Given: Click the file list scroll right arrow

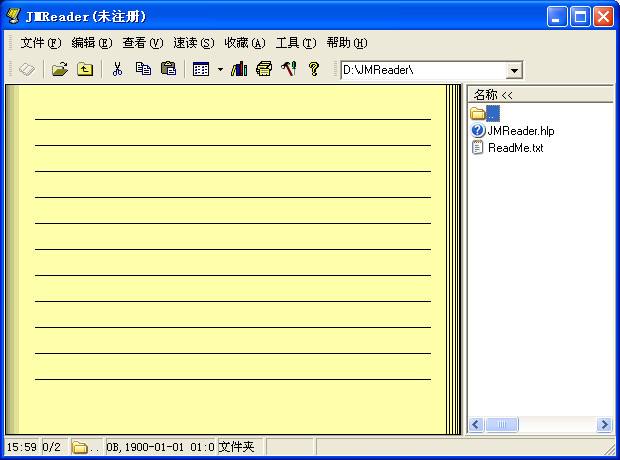Looking at the screenshot, I should pos(604,425).
